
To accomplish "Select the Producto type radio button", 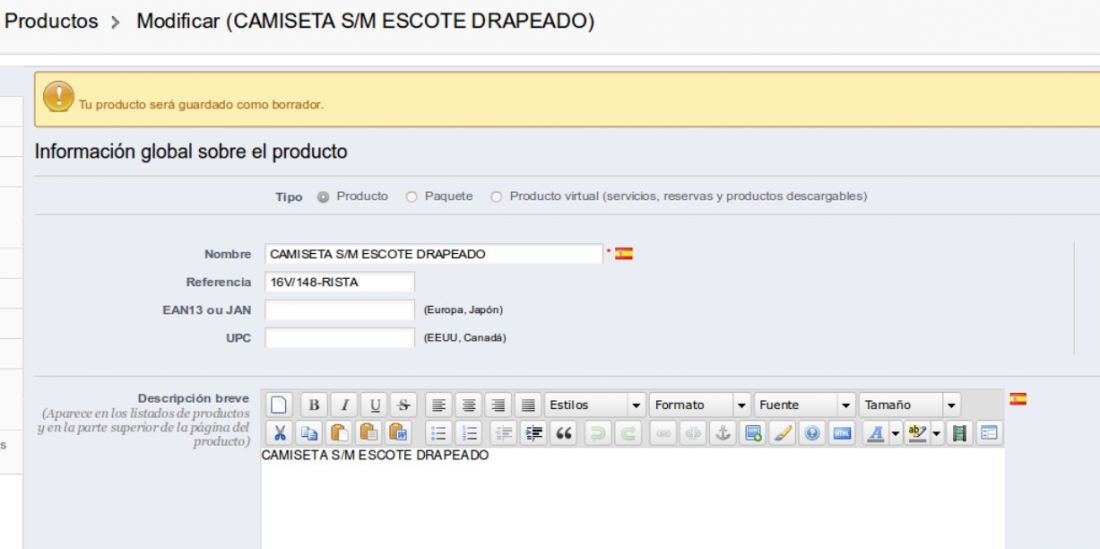I will 323,197.
